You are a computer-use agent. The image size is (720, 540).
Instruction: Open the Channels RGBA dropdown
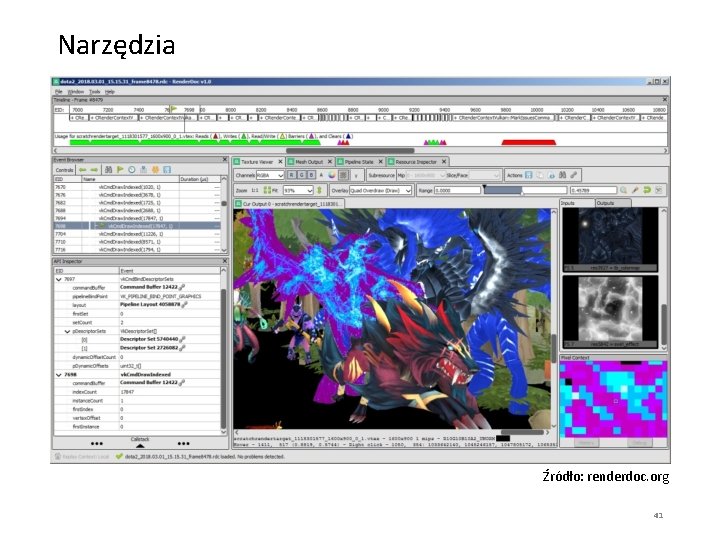270,175
